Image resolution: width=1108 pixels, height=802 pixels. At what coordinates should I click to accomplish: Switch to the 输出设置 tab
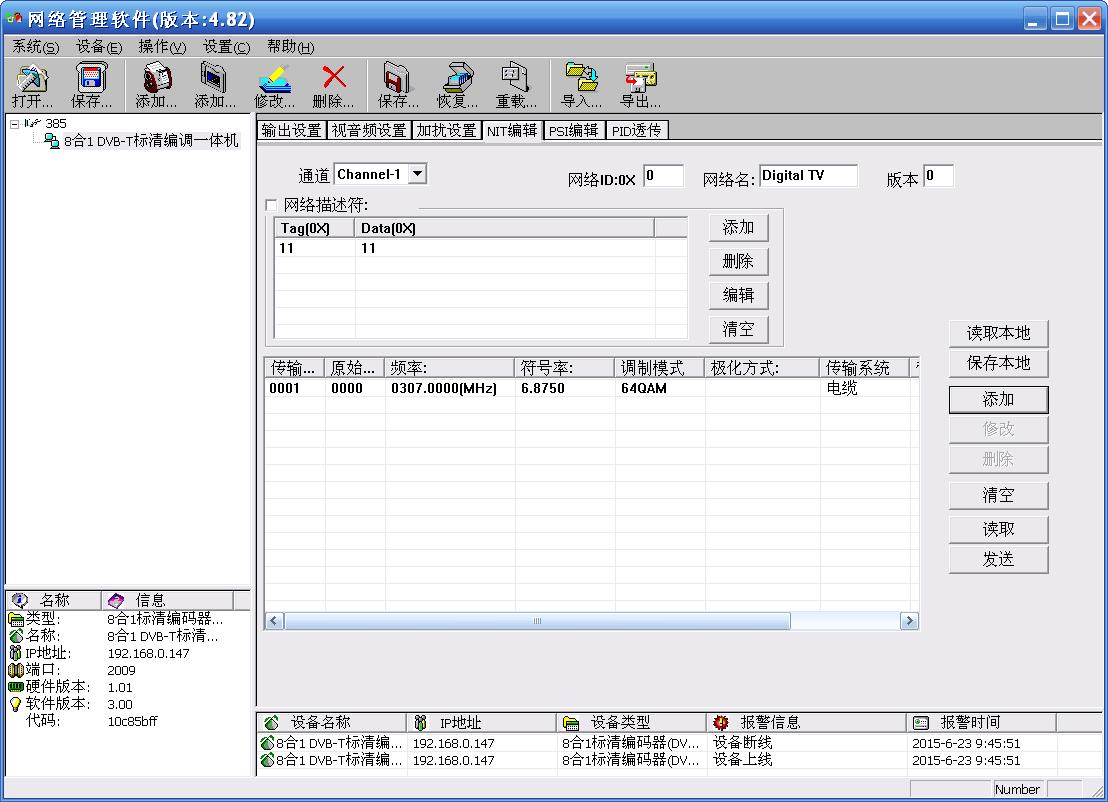291,130
